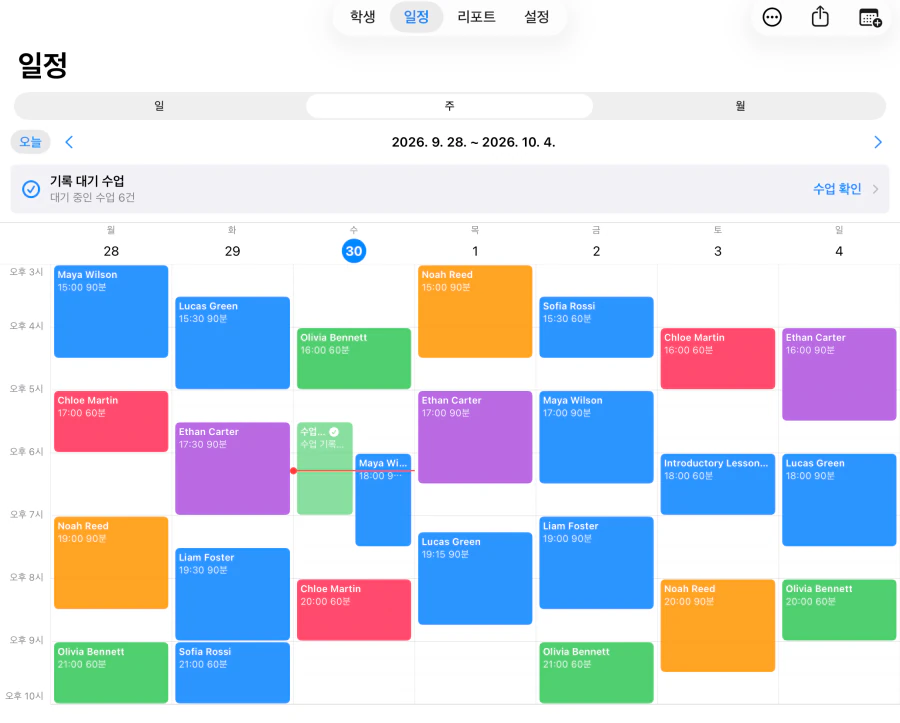Viewport: 900px width, 723px height.
Task: Jump to today with 오늘 button
Action: (x=30, y=142)
